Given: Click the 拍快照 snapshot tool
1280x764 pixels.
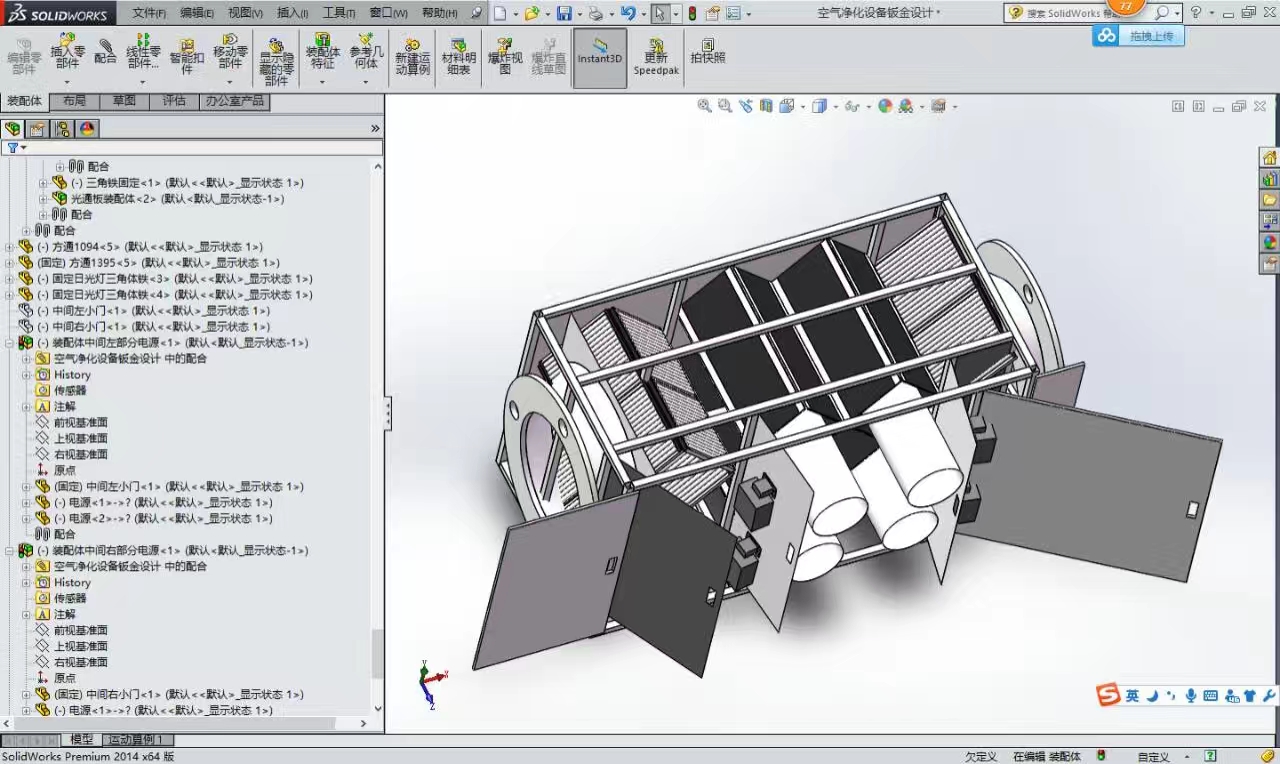Looking at the screenshot, I should click(x=707, y=52).
